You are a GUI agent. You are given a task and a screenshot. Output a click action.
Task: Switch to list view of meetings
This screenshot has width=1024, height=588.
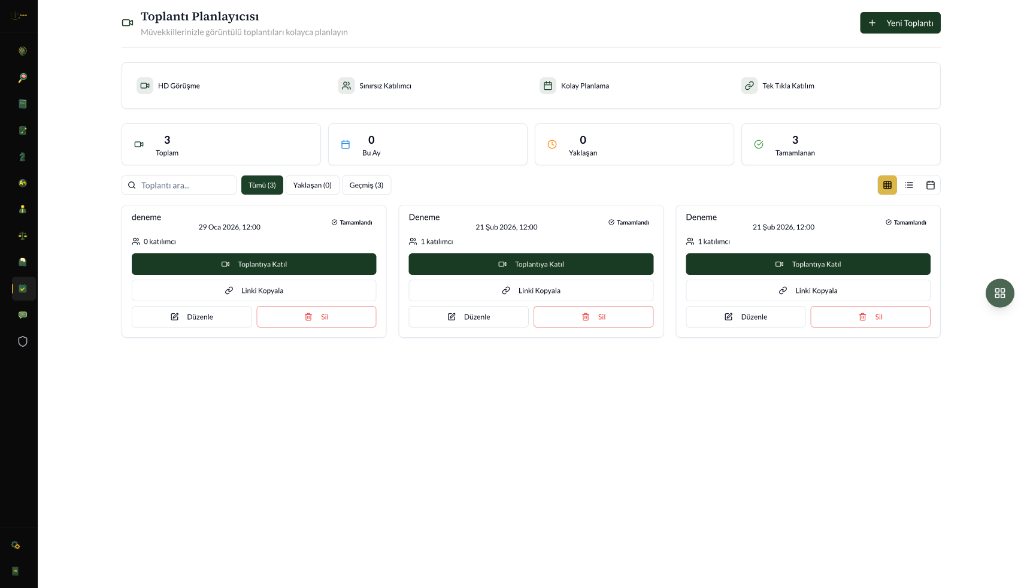tap(909, 185)
